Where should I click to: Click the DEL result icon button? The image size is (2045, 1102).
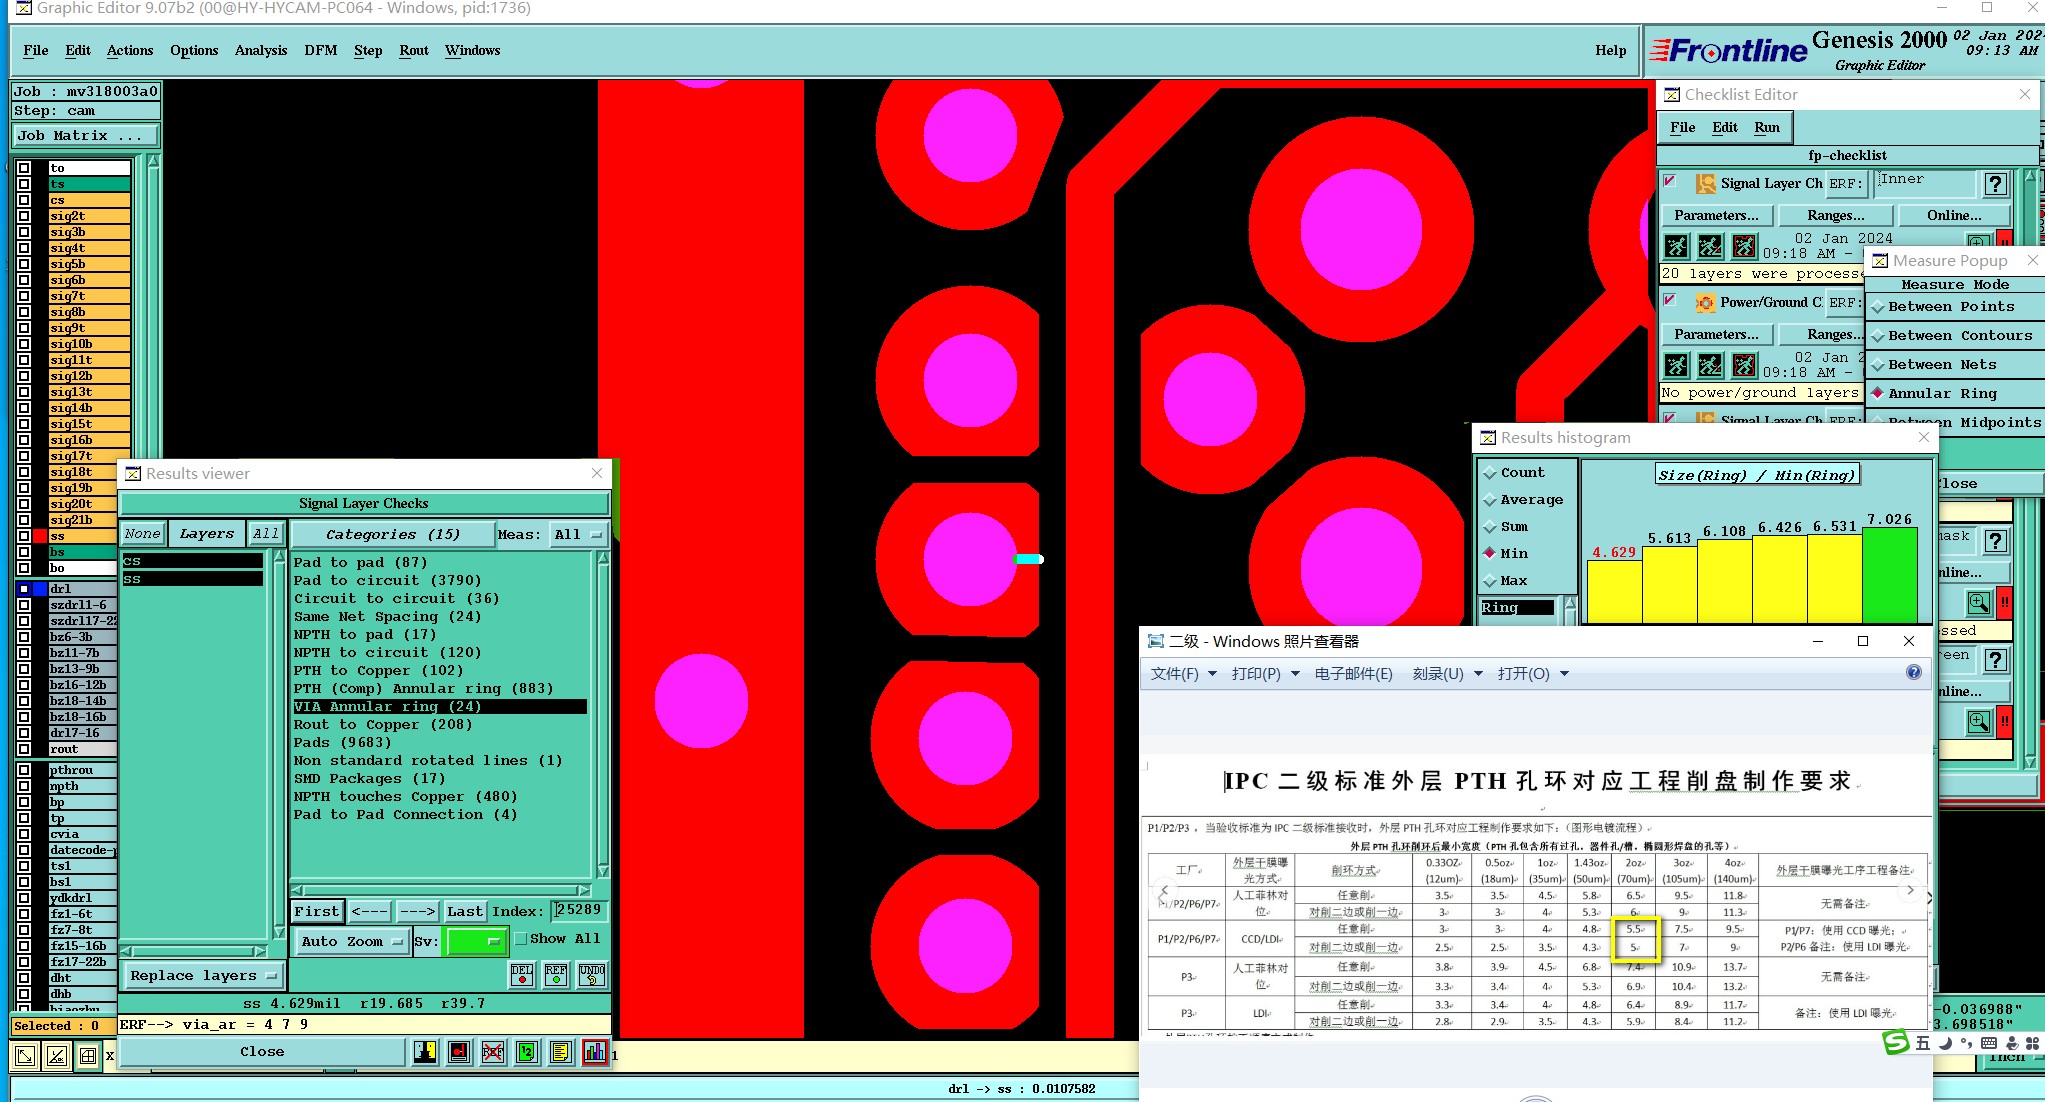tap(522, 974)
